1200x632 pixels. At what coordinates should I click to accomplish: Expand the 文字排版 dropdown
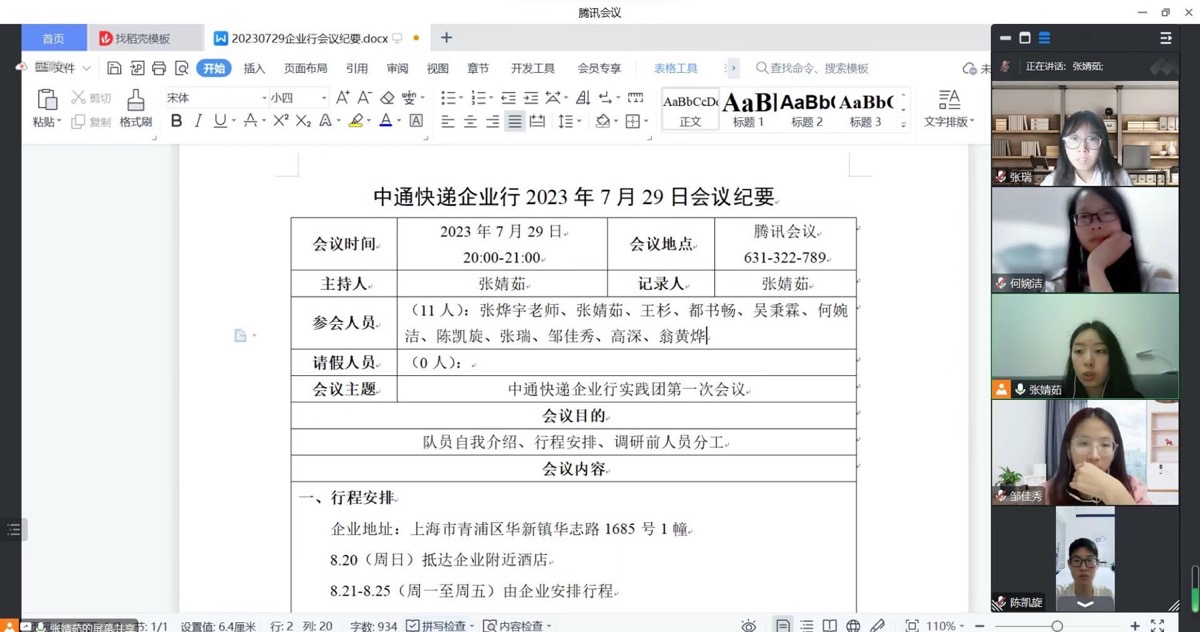click(948, 122)
